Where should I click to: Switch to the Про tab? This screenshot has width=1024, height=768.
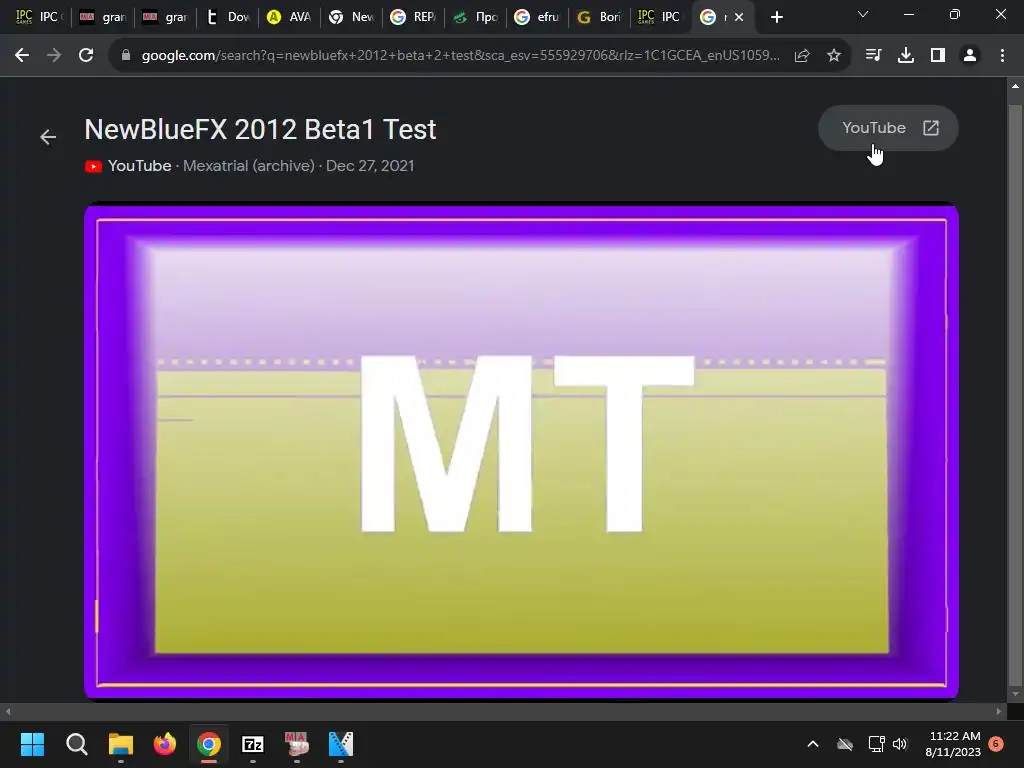476,17
